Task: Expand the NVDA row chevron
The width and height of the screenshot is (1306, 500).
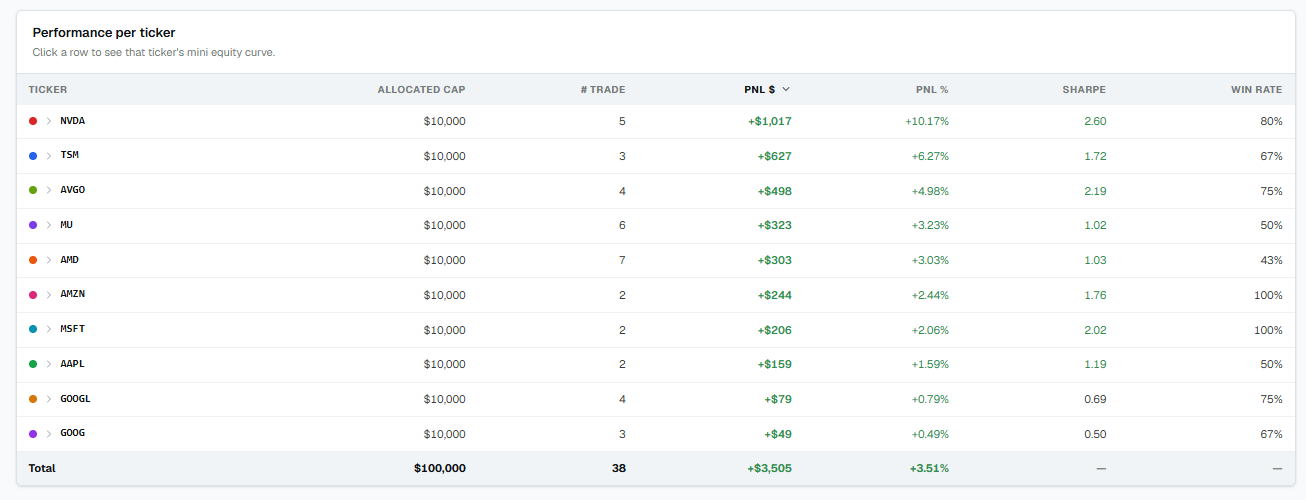Action: [48, 121]
